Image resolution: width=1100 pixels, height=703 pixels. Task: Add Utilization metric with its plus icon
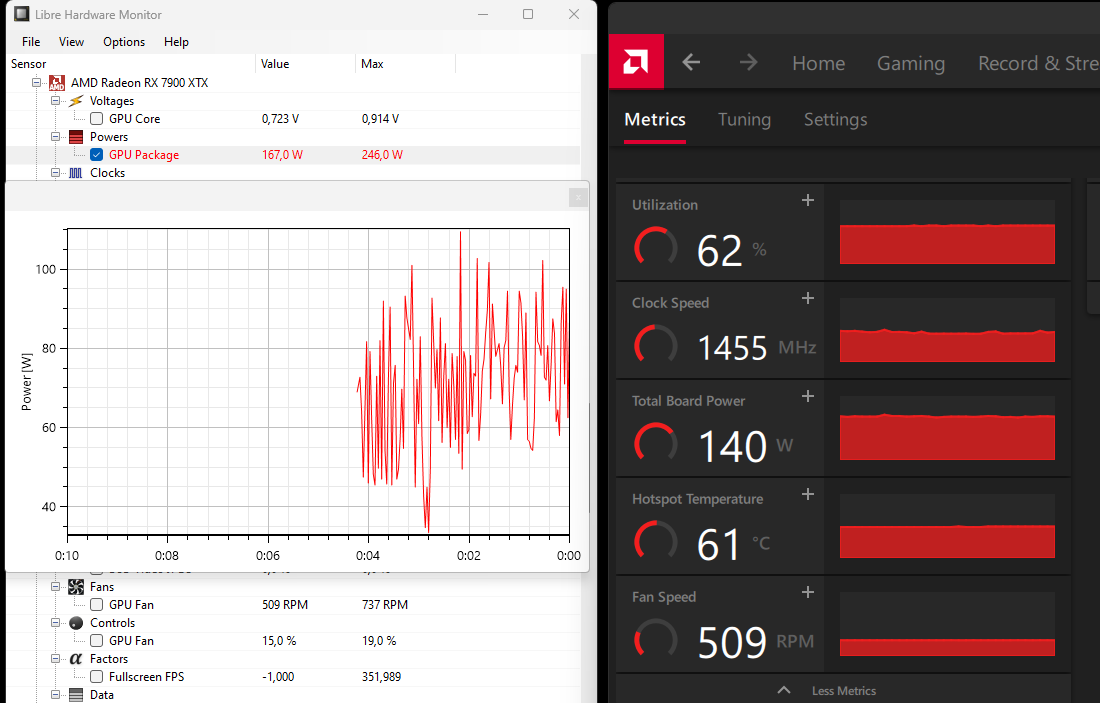point(807,200)
